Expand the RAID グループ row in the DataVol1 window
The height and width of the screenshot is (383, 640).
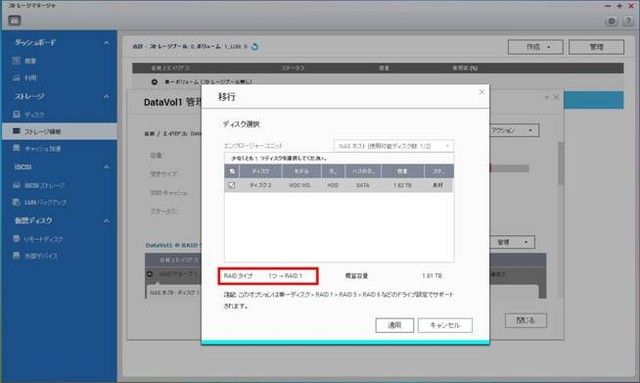pos(149,274)
